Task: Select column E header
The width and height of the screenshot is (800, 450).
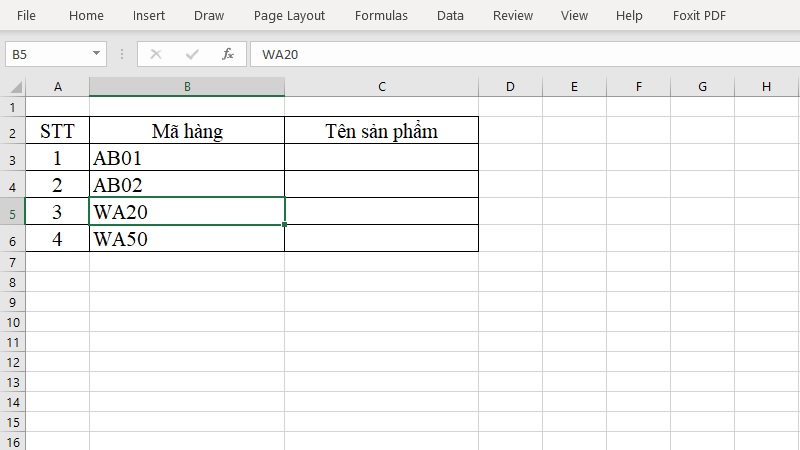Action: [x=574, y=87]
